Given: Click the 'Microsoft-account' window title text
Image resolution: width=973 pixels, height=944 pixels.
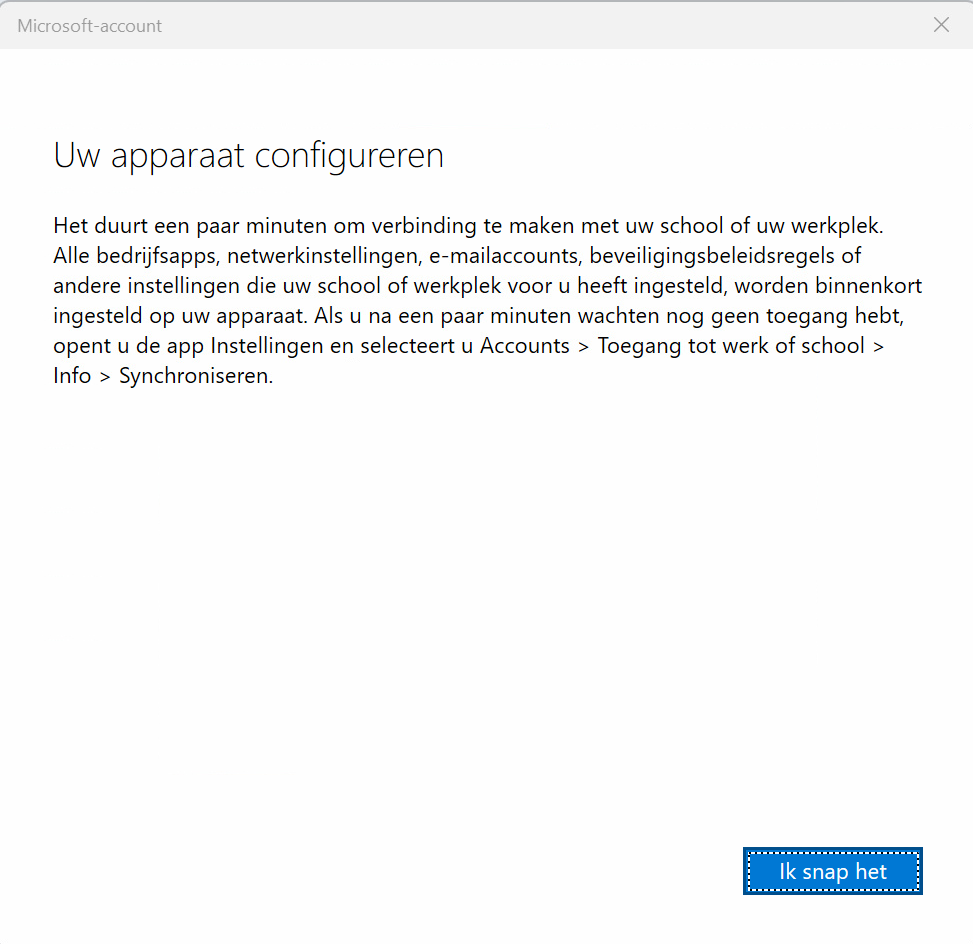Looking at the screenshot, I should coord(89,25).
